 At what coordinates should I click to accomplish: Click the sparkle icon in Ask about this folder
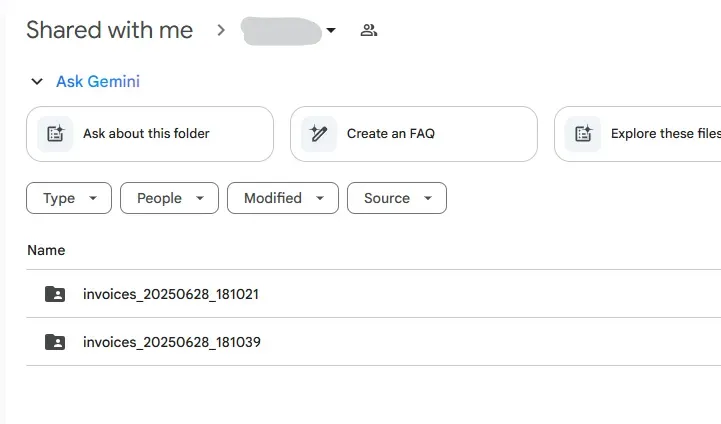pos(56,134)
